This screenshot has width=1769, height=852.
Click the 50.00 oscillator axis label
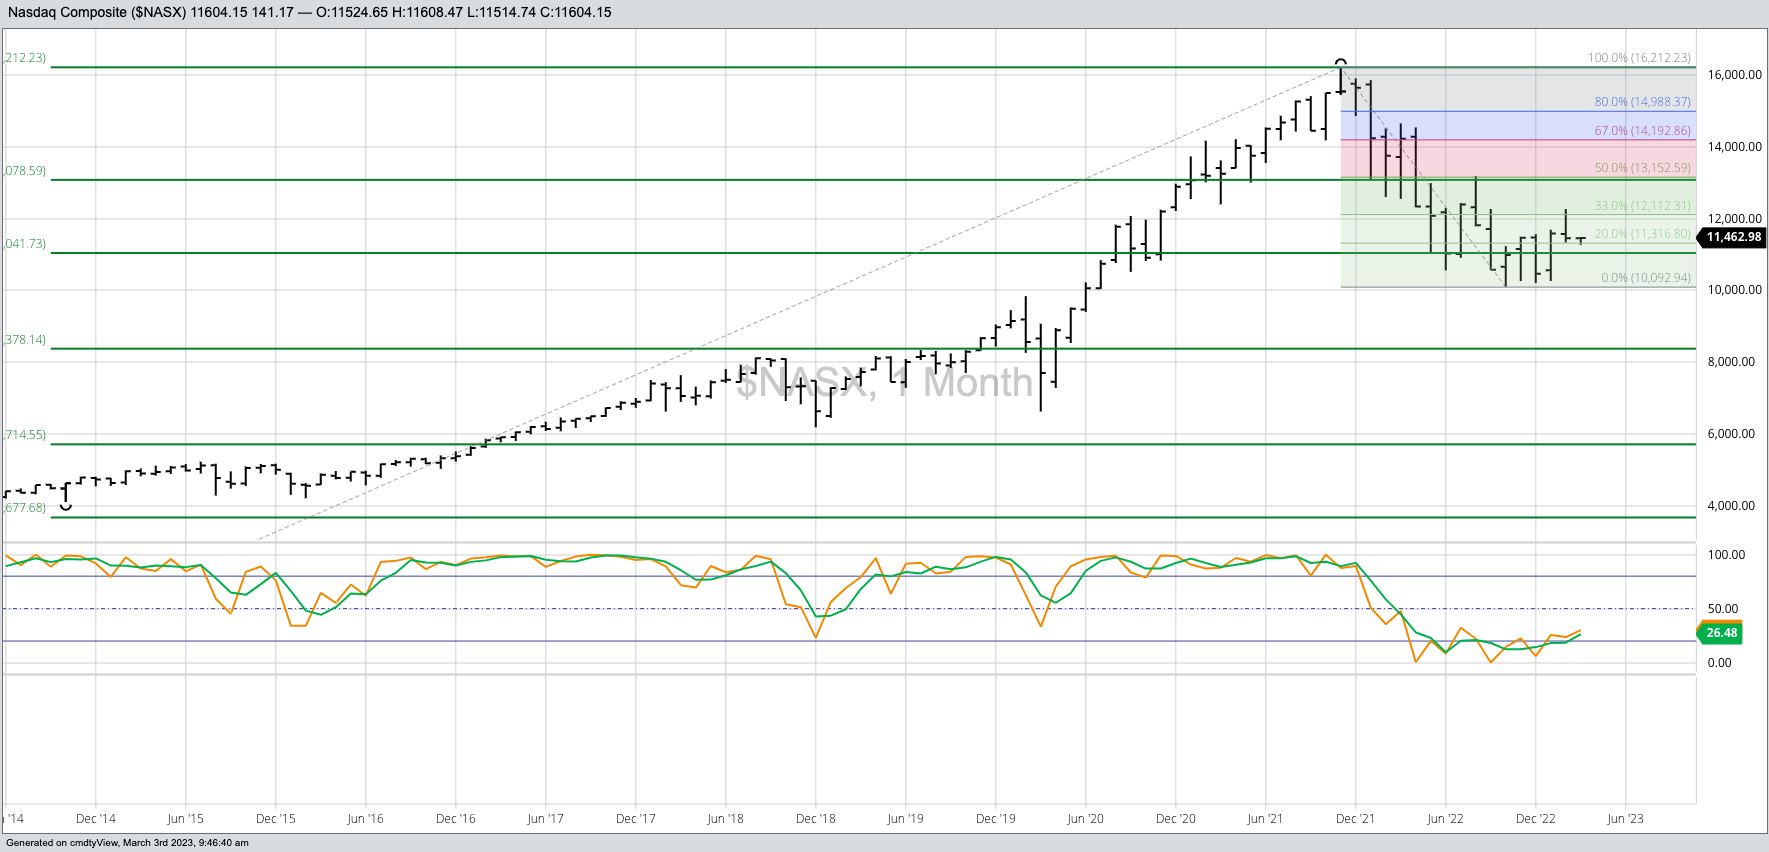tap(1723, 609)
